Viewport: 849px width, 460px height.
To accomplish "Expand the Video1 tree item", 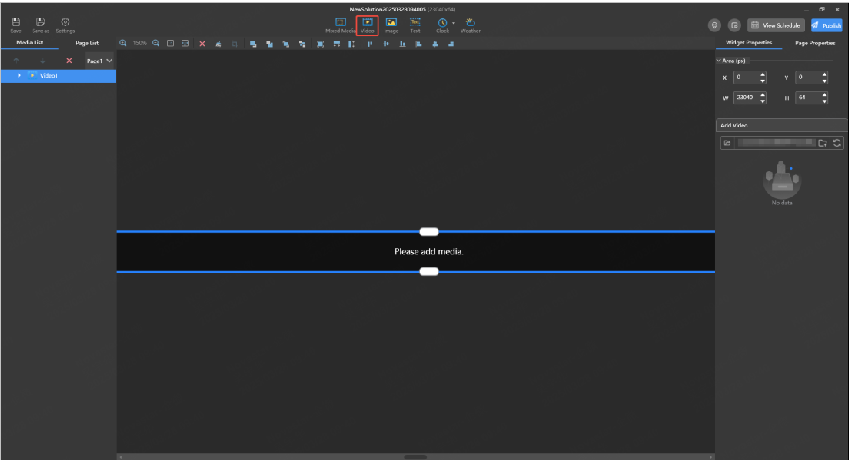I will pyautogui.click(x=19, y=76).
